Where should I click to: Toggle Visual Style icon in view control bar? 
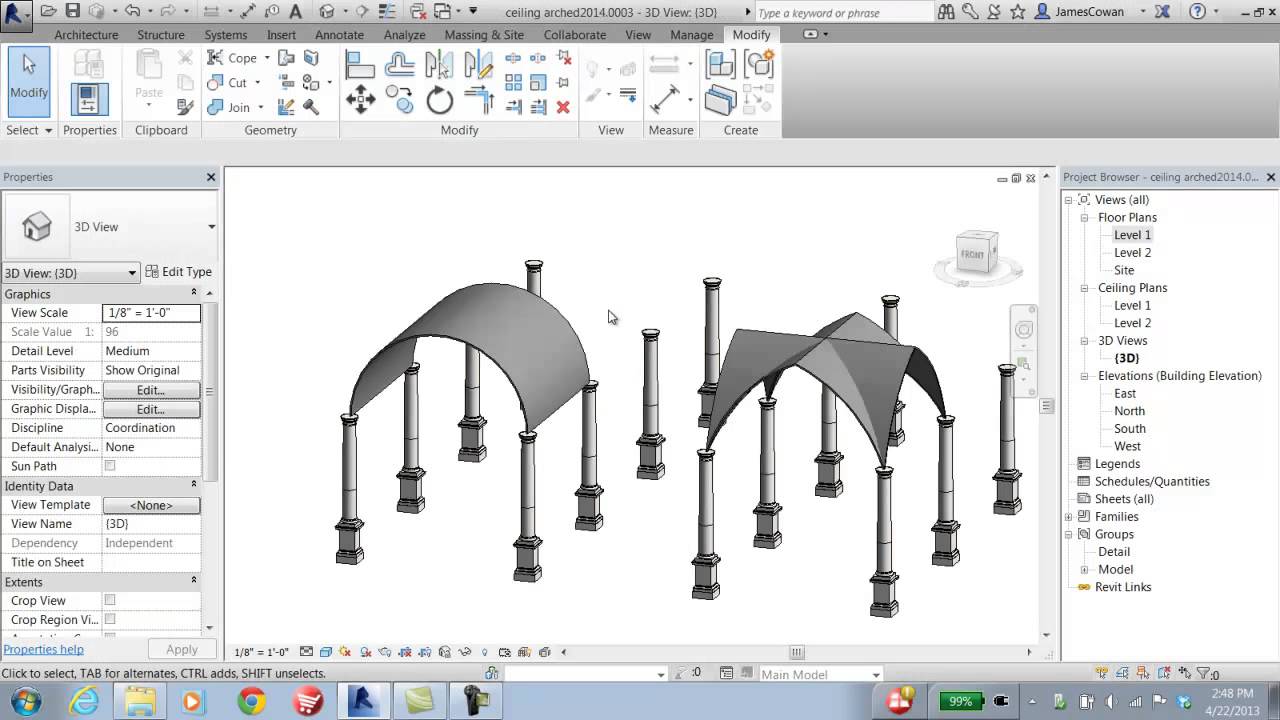coord(326,652)
